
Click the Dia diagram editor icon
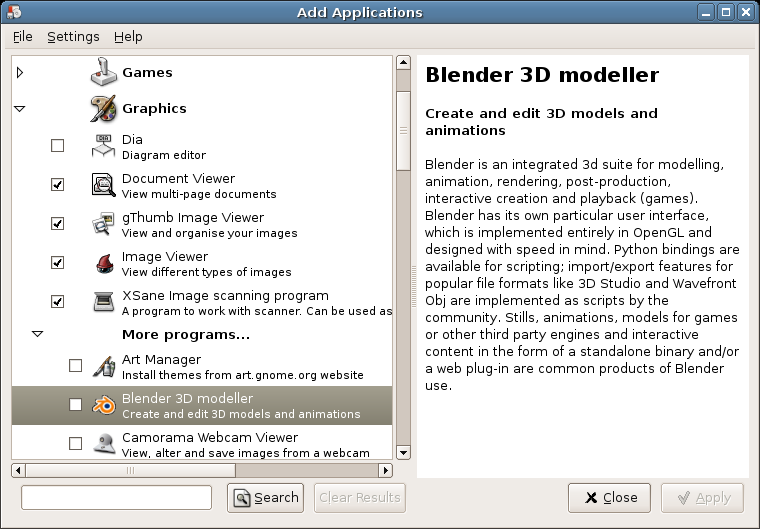[103, 146]
